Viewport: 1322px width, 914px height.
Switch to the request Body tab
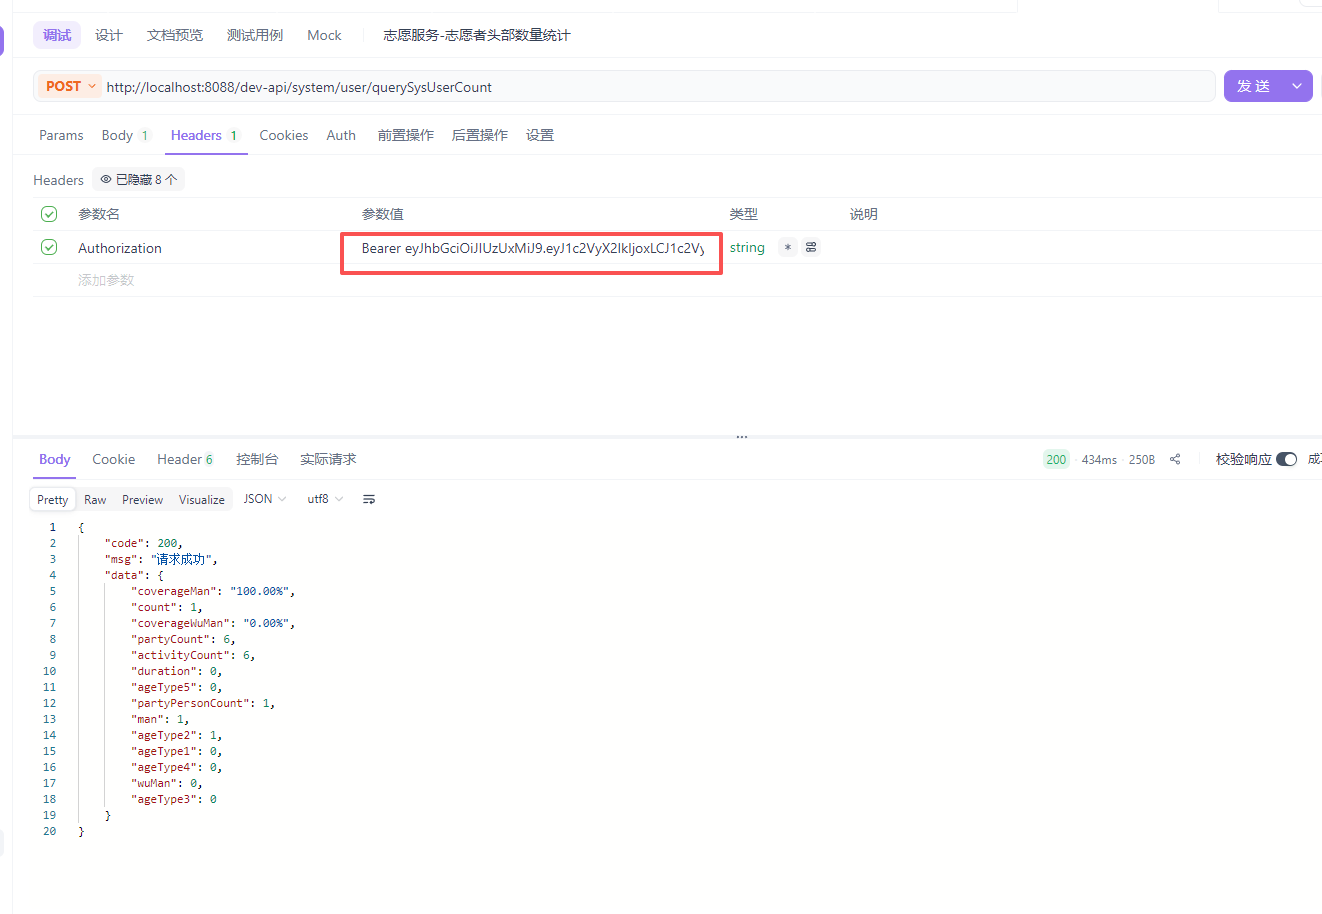point(118,135)
